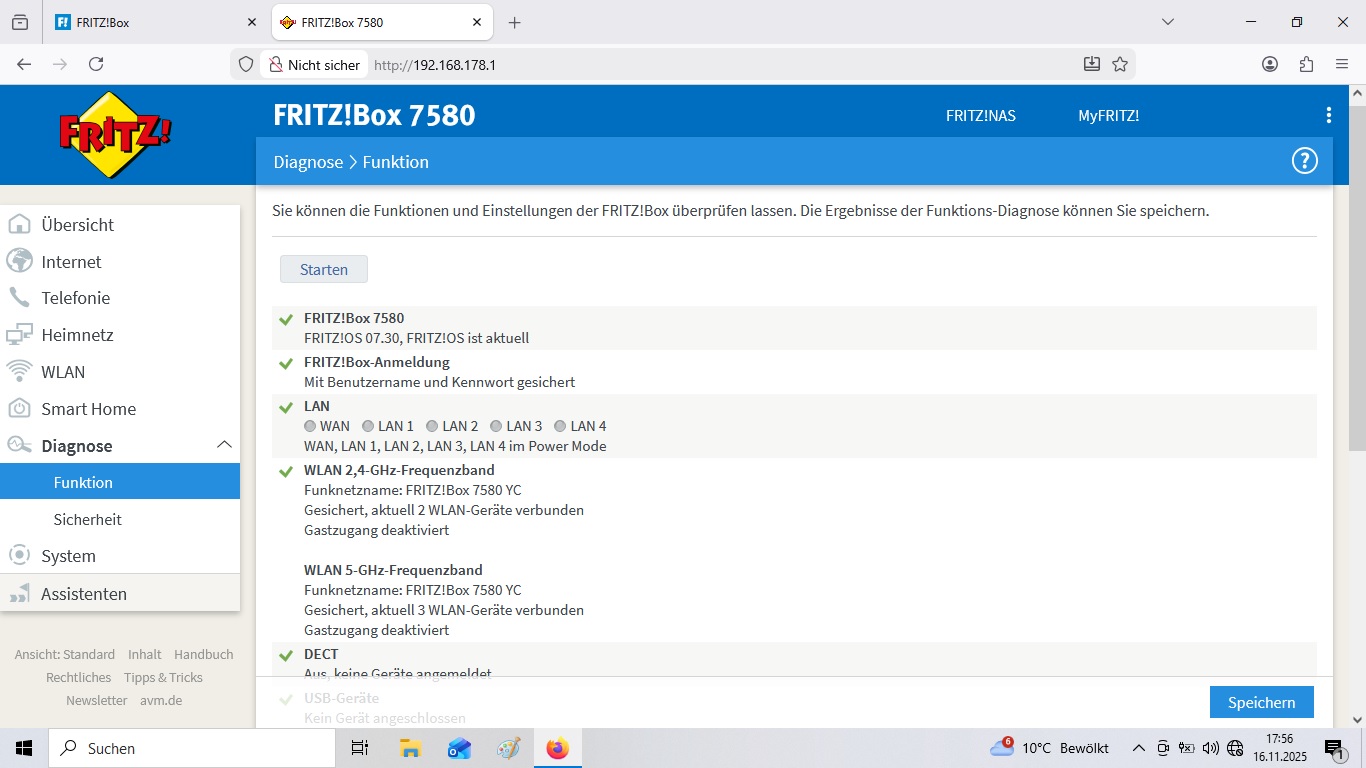The height and width of the screenshot is (768, 1366).
Task: Open the notification center icon
Action: pyautogui.click(x=1334, y=748)
